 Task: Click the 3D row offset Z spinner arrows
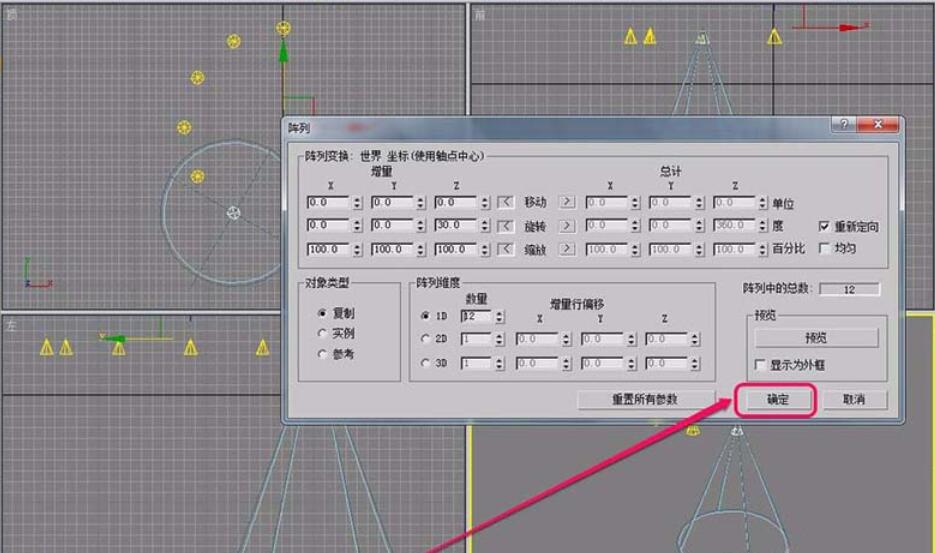point(695,363)
